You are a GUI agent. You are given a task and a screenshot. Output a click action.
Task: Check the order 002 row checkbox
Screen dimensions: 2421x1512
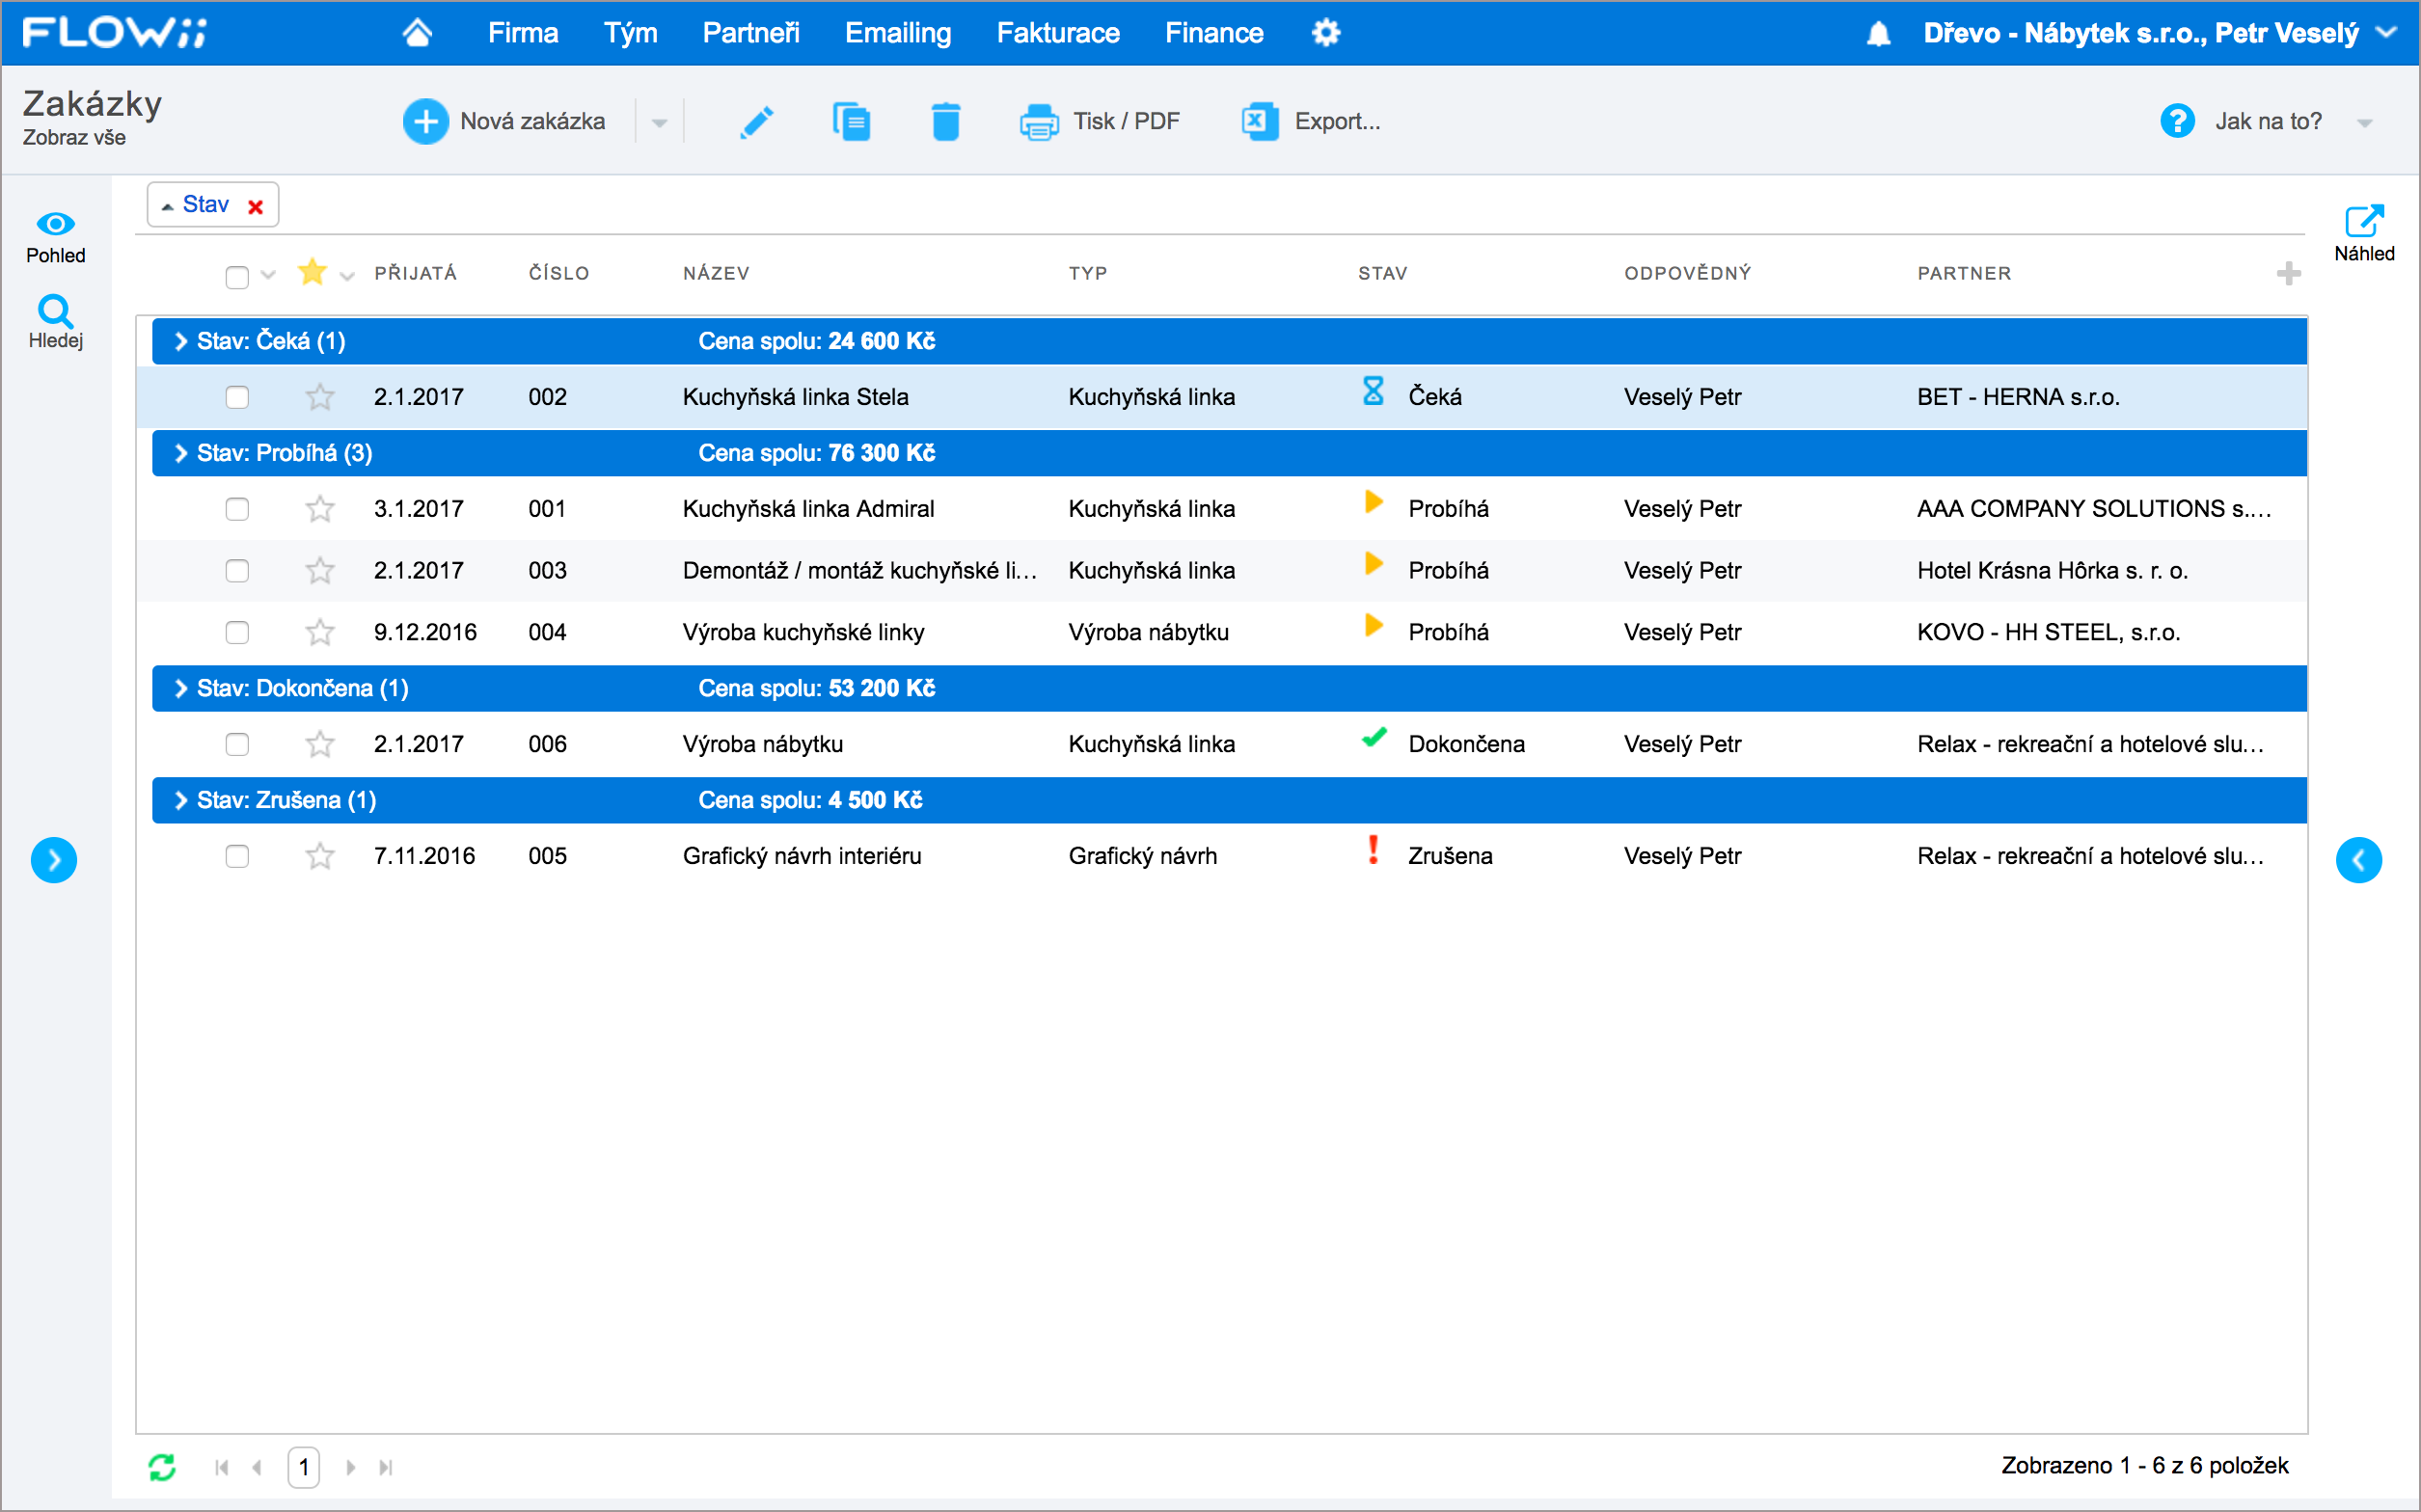coord(237,397)
